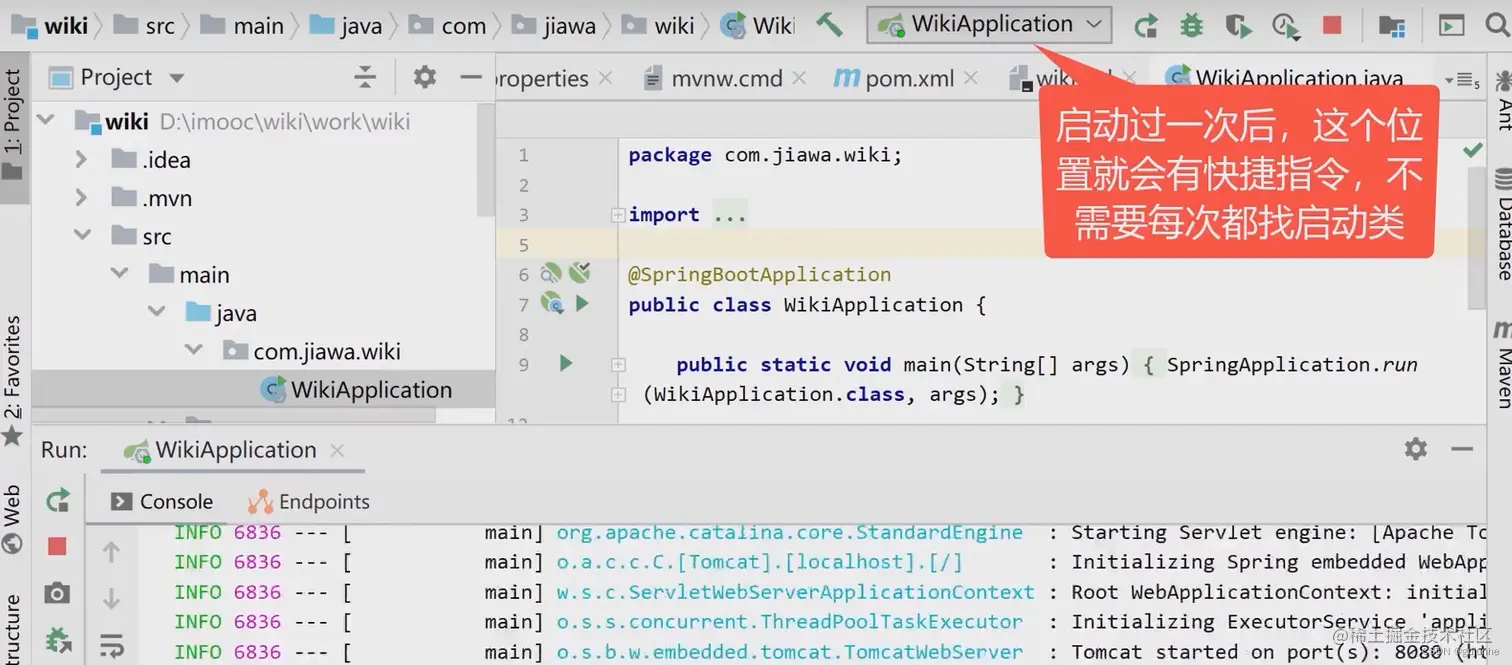Jump up the stack trace with the up arrow
The image size is (1512, 665).
(111, 551)
